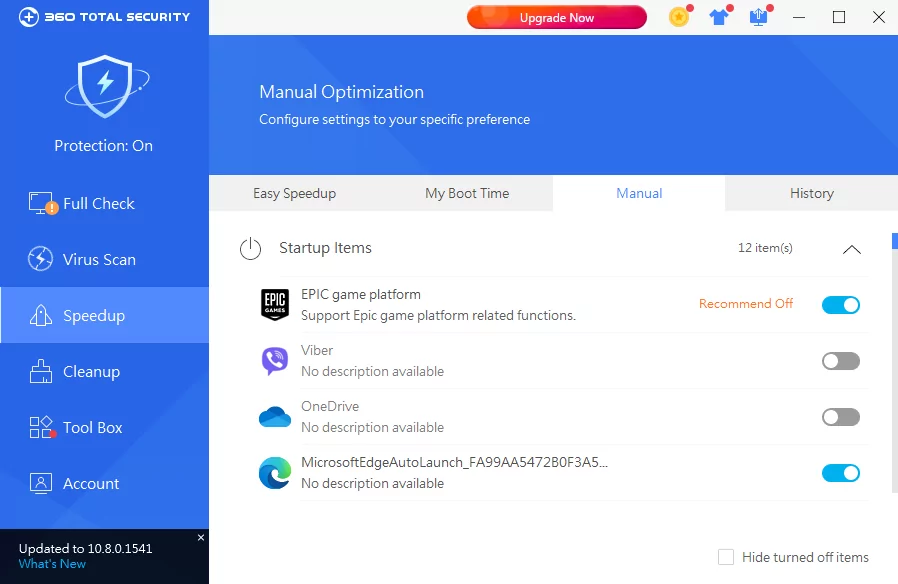
Task: Click the Viber app icon
Action: coord(275,361)
